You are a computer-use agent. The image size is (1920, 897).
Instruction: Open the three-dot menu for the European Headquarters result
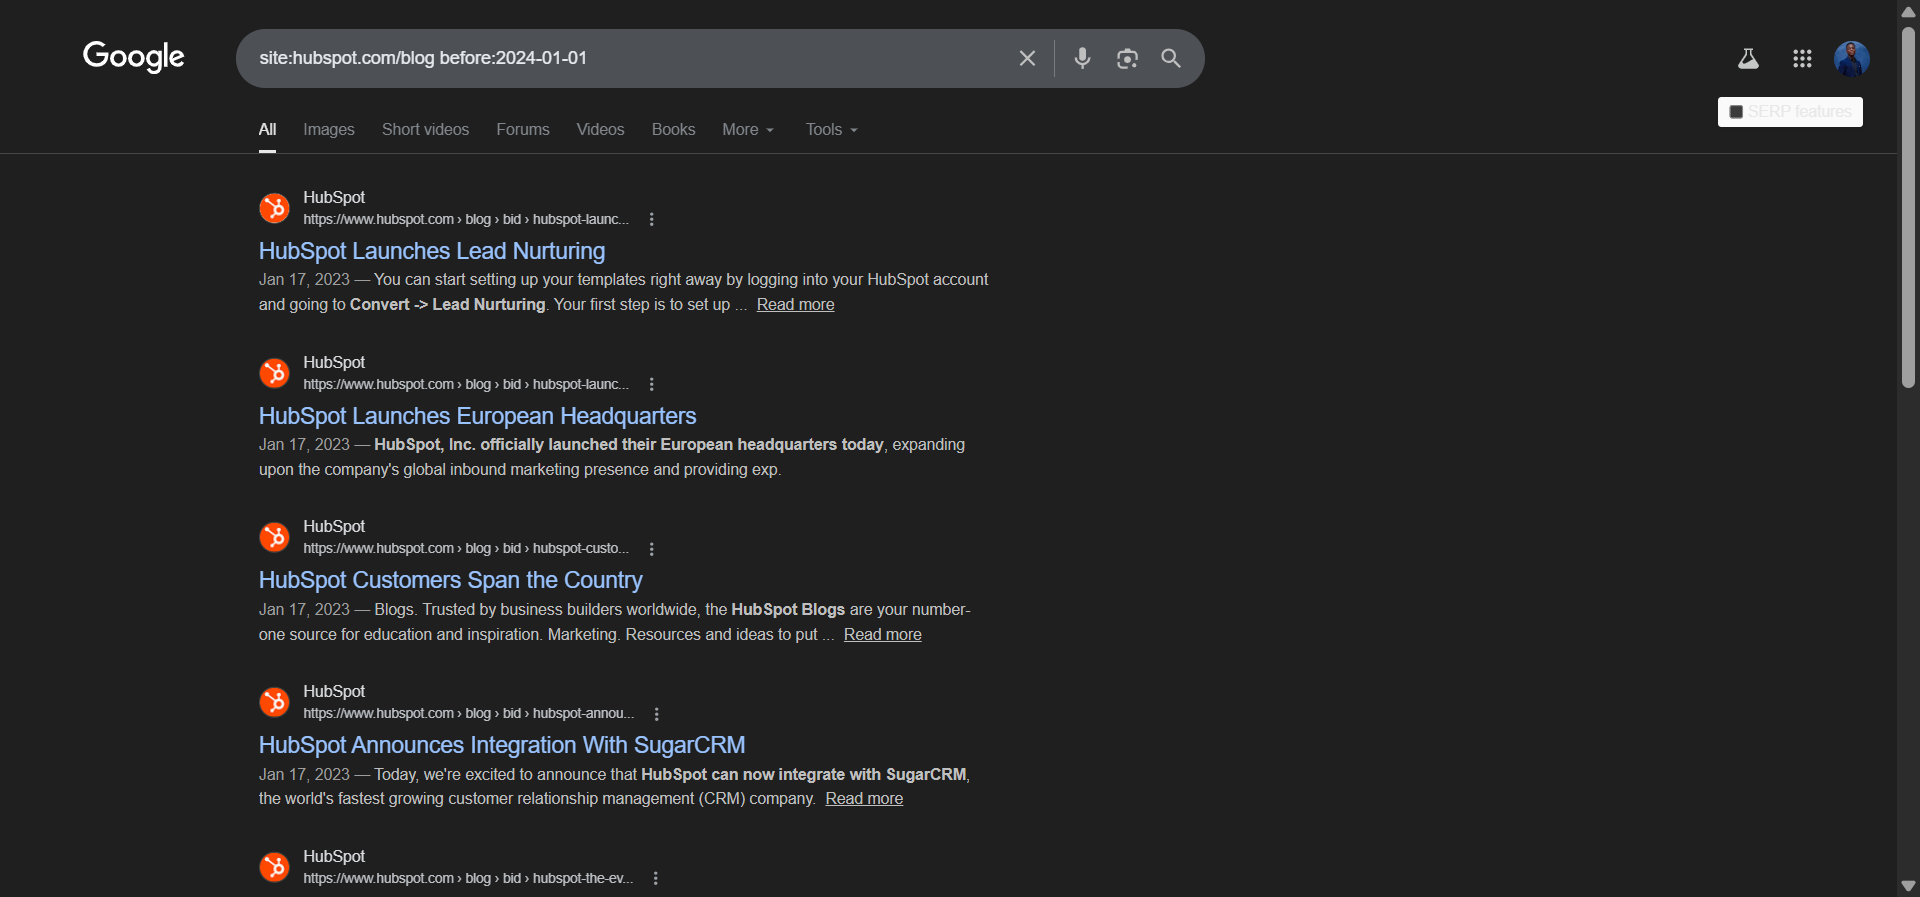tap(652, 384)
